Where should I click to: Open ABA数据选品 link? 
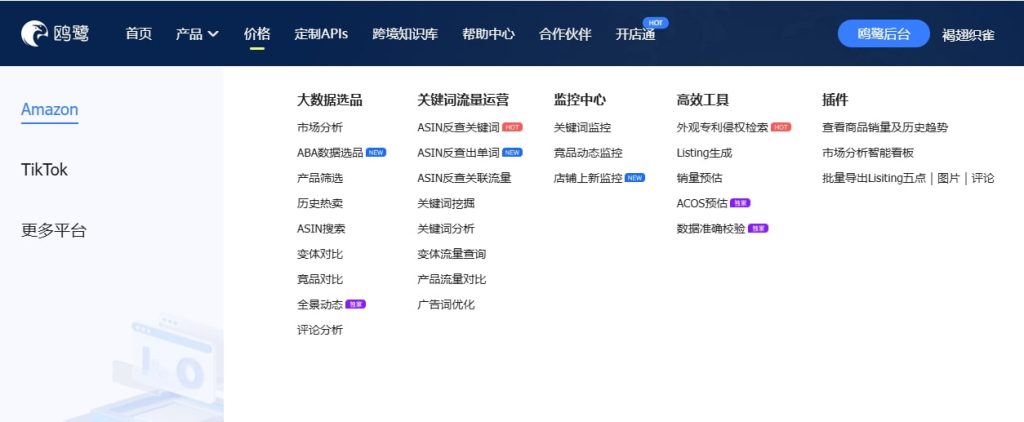tap(330, 153)
